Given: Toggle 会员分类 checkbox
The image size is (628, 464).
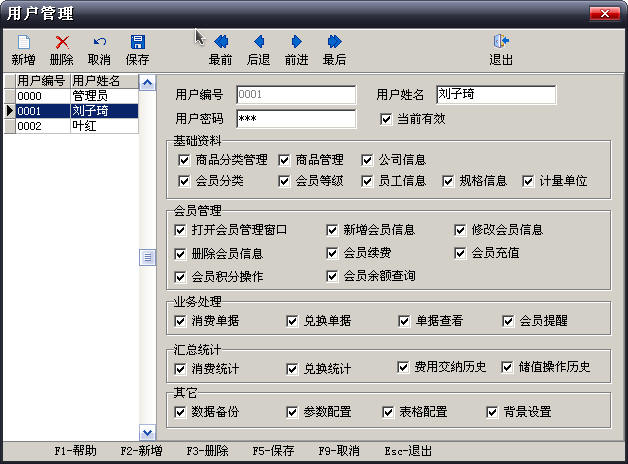Looking at the screenshot, I should pyautogui.click(x=184, y=181).
